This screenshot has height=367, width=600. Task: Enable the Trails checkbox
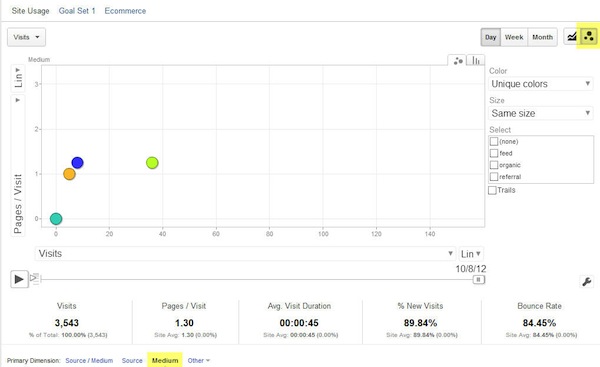(492, 190)
